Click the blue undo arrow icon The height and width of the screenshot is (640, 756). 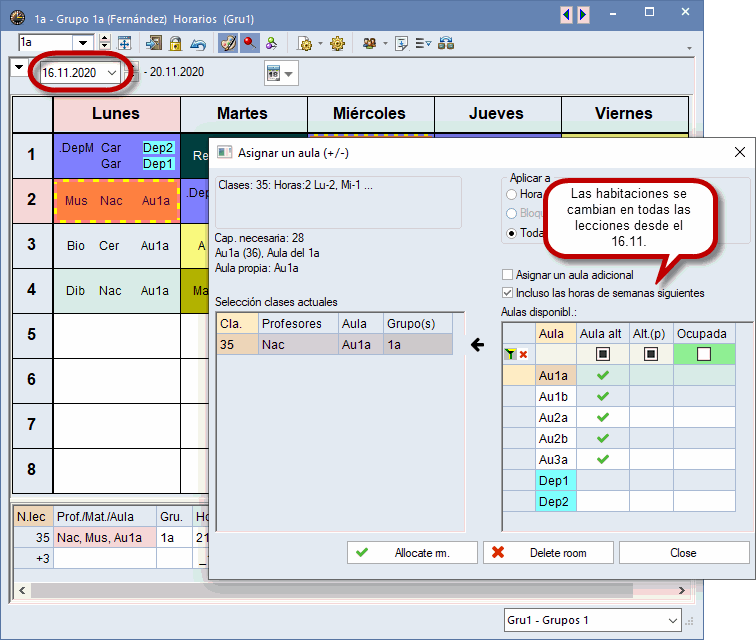(198, 44)
